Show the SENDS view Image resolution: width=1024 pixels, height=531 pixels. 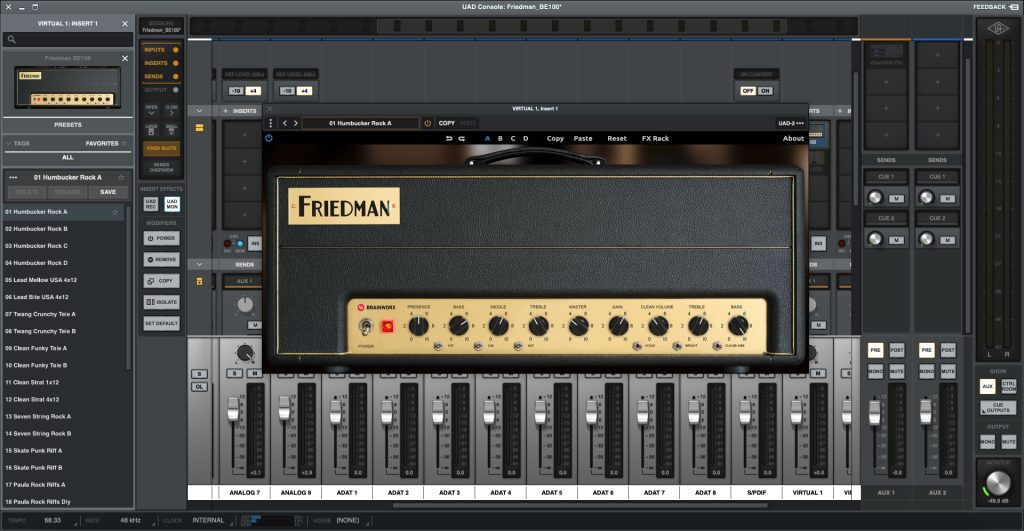tap(161, 76)
